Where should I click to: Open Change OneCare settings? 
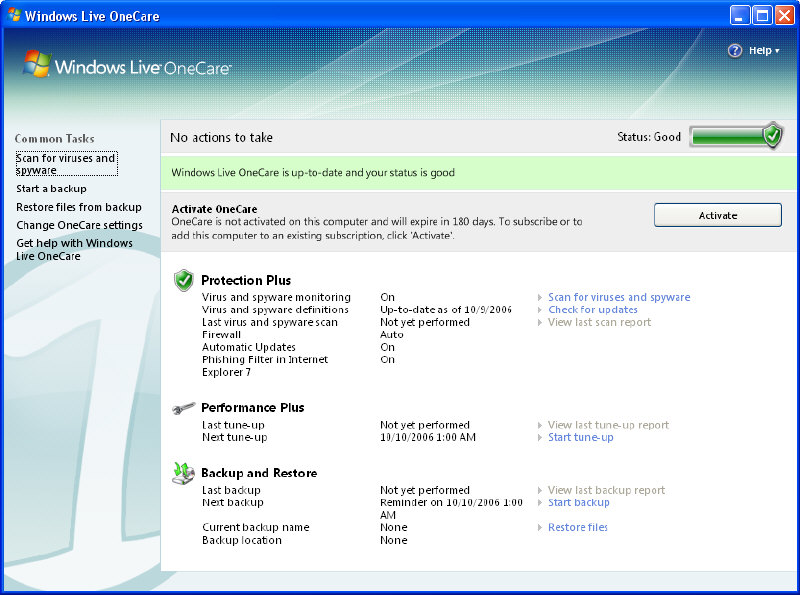pyautogui.click(x=80, y=225)
